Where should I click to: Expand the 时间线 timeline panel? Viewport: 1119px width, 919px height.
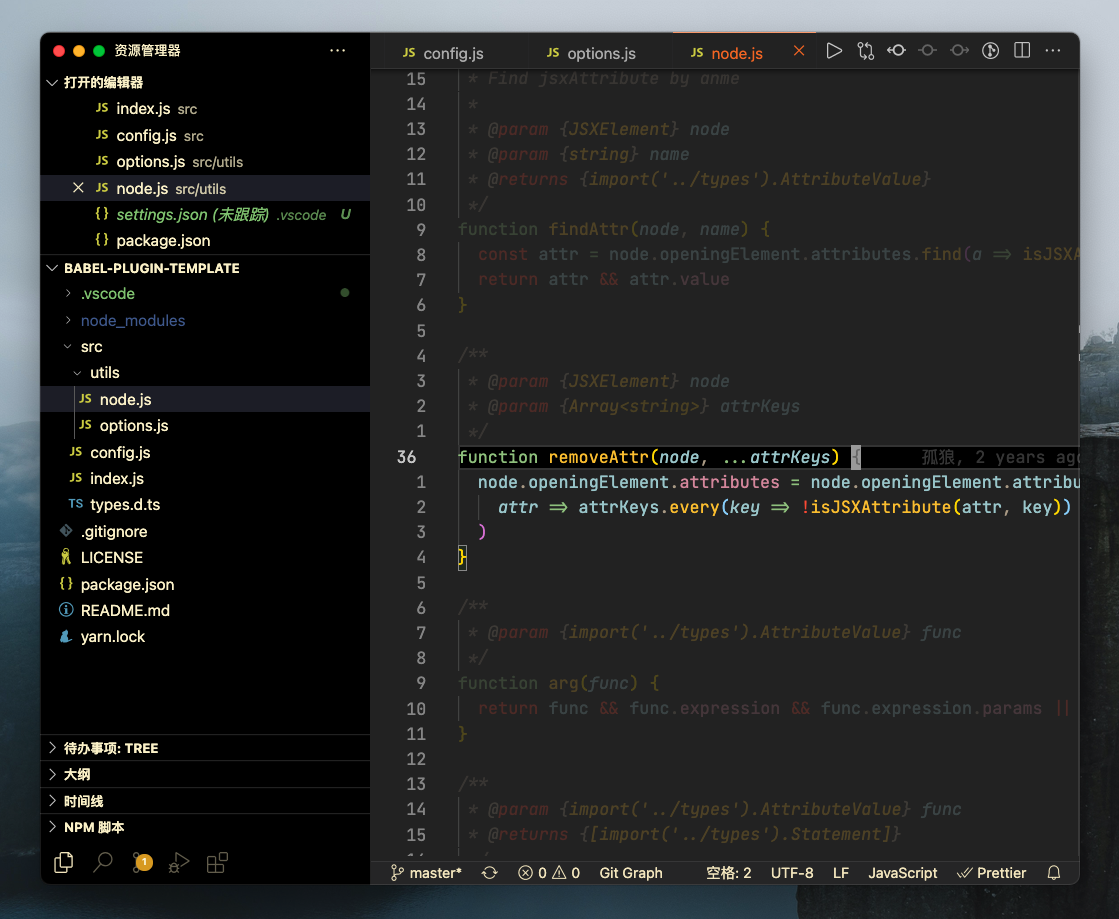pyautogui.click(x=206, y=801)
